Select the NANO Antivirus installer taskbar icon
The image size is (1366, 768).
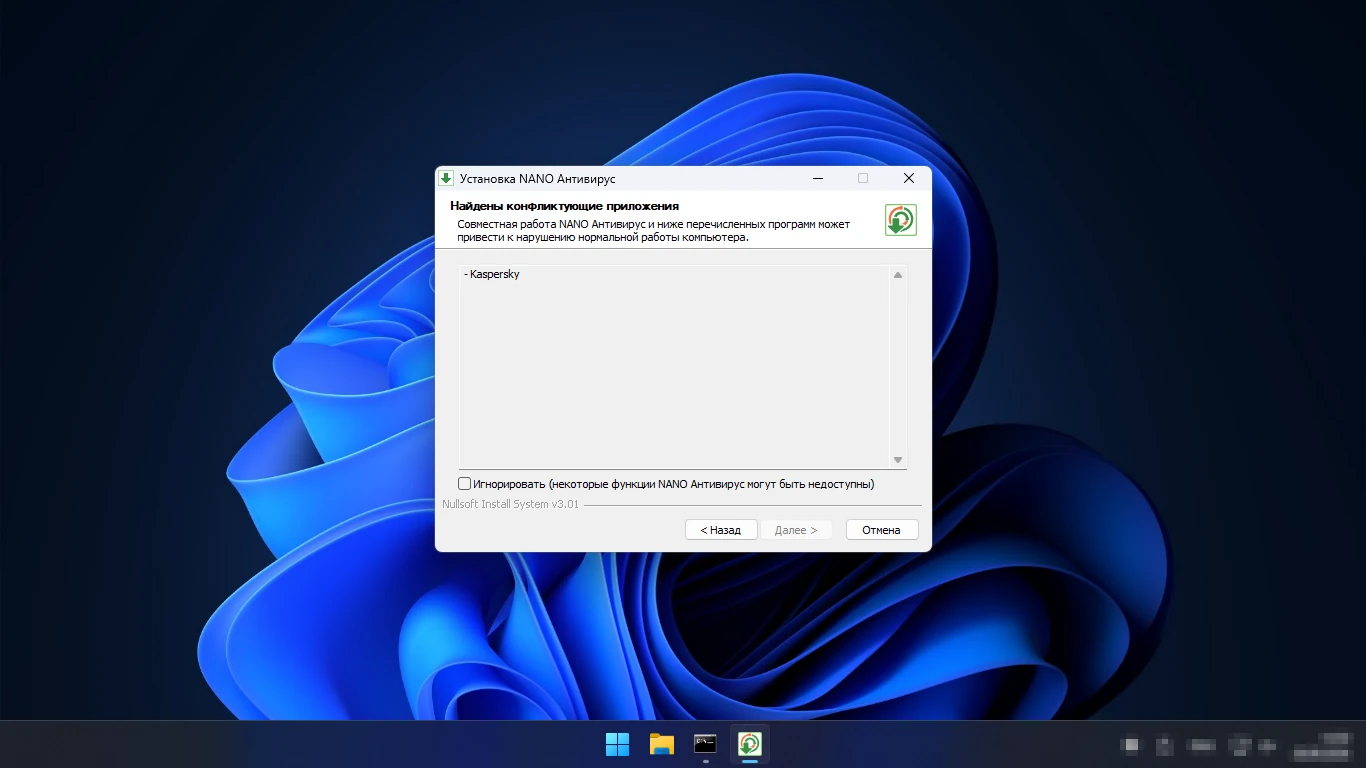pos(749,744)
